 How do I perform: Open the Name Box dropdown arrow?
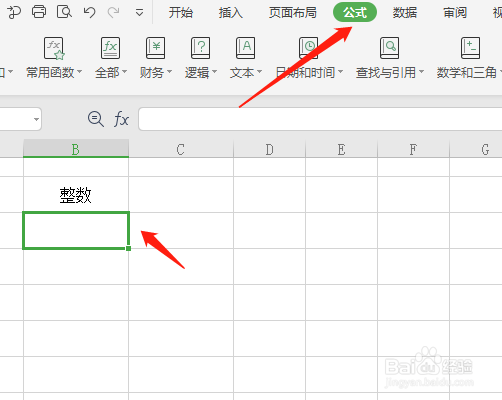pos(36,119)
